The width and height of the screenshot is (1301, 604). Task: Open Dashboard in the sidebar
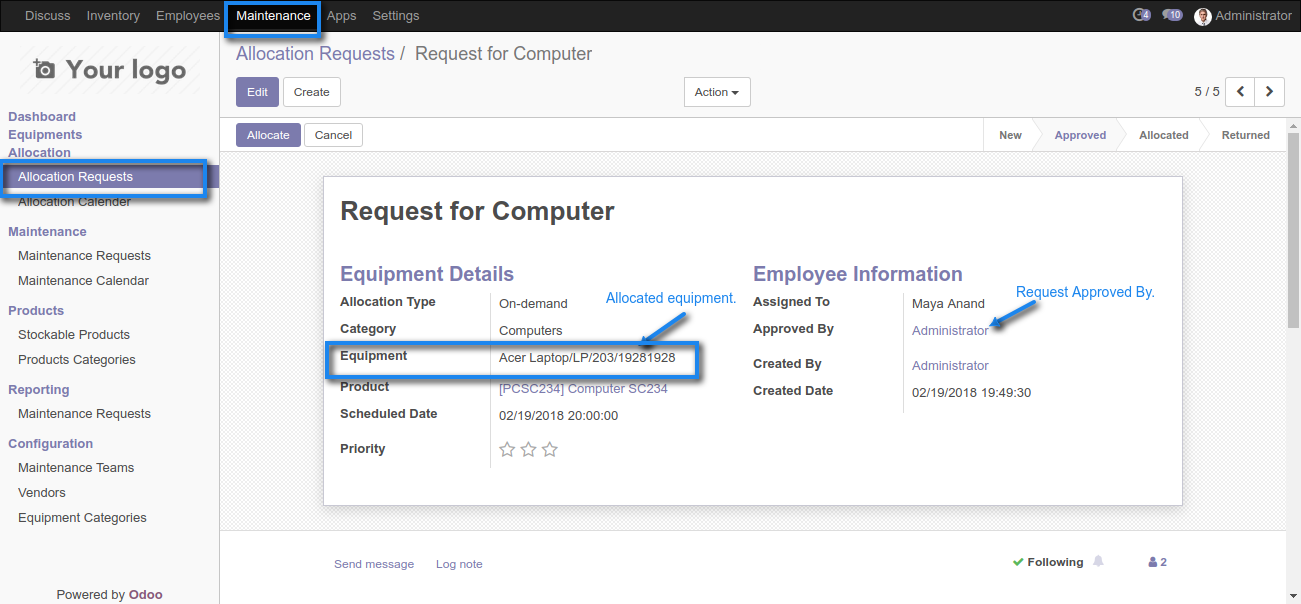pyautogui.click(x=42, y=117)
